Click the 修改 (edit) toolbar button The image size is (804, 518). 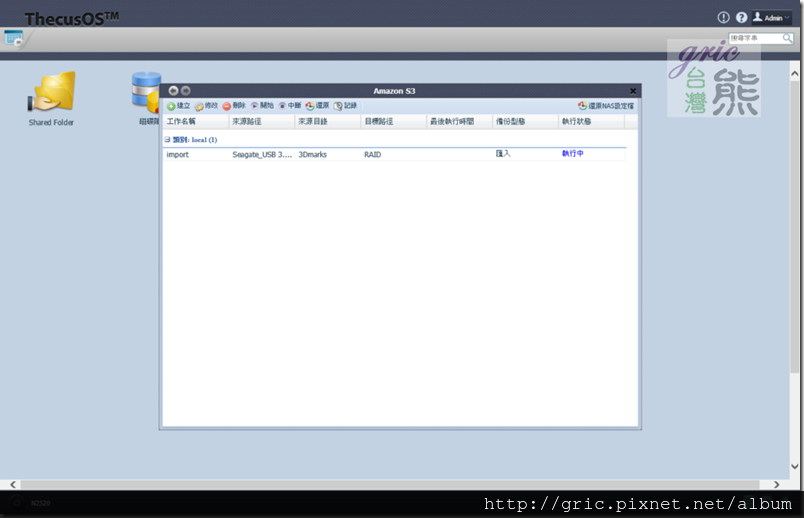[206, 106]
